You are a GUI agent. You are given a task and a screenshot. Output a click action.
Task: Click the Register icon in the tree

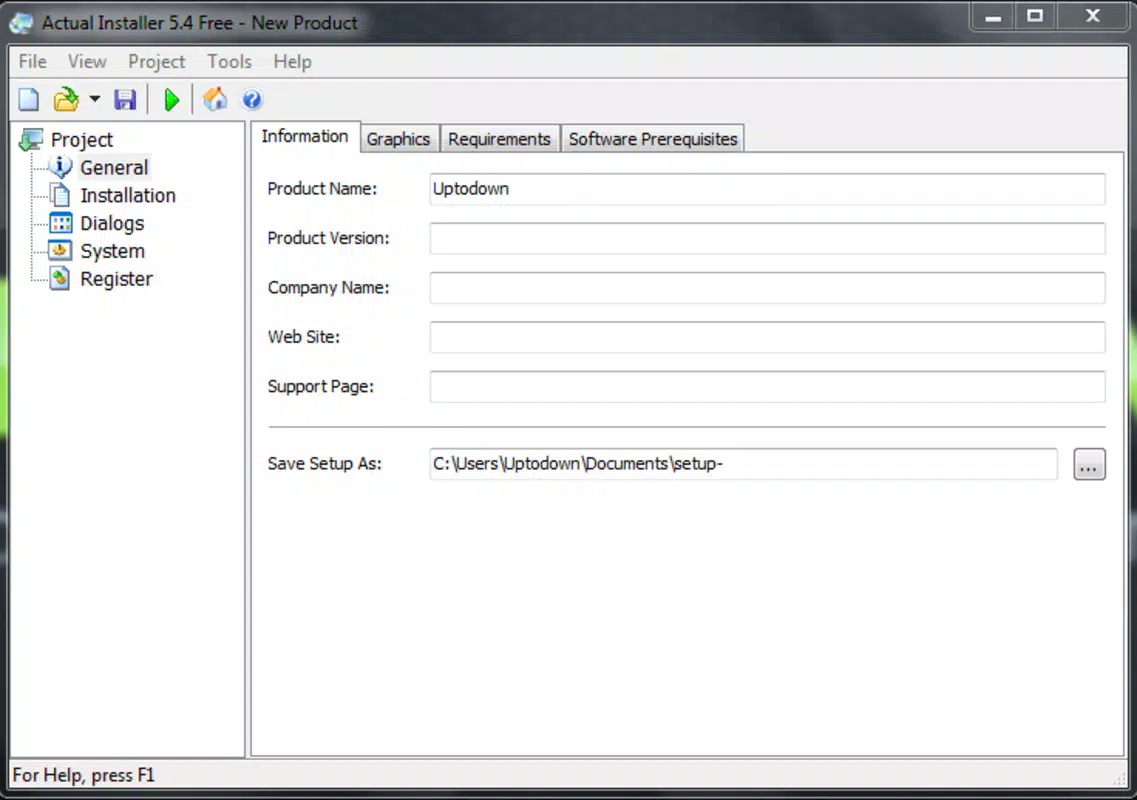pyautogui.click(x=60, y=279)
